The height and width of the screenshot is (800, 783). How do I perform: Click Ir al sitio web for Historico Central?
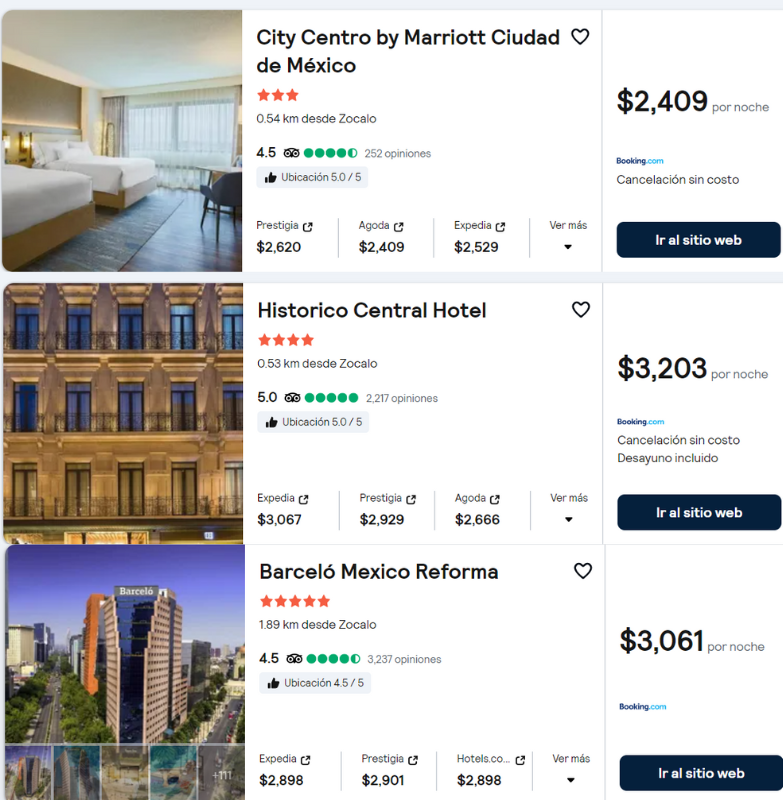click(699, 512)
